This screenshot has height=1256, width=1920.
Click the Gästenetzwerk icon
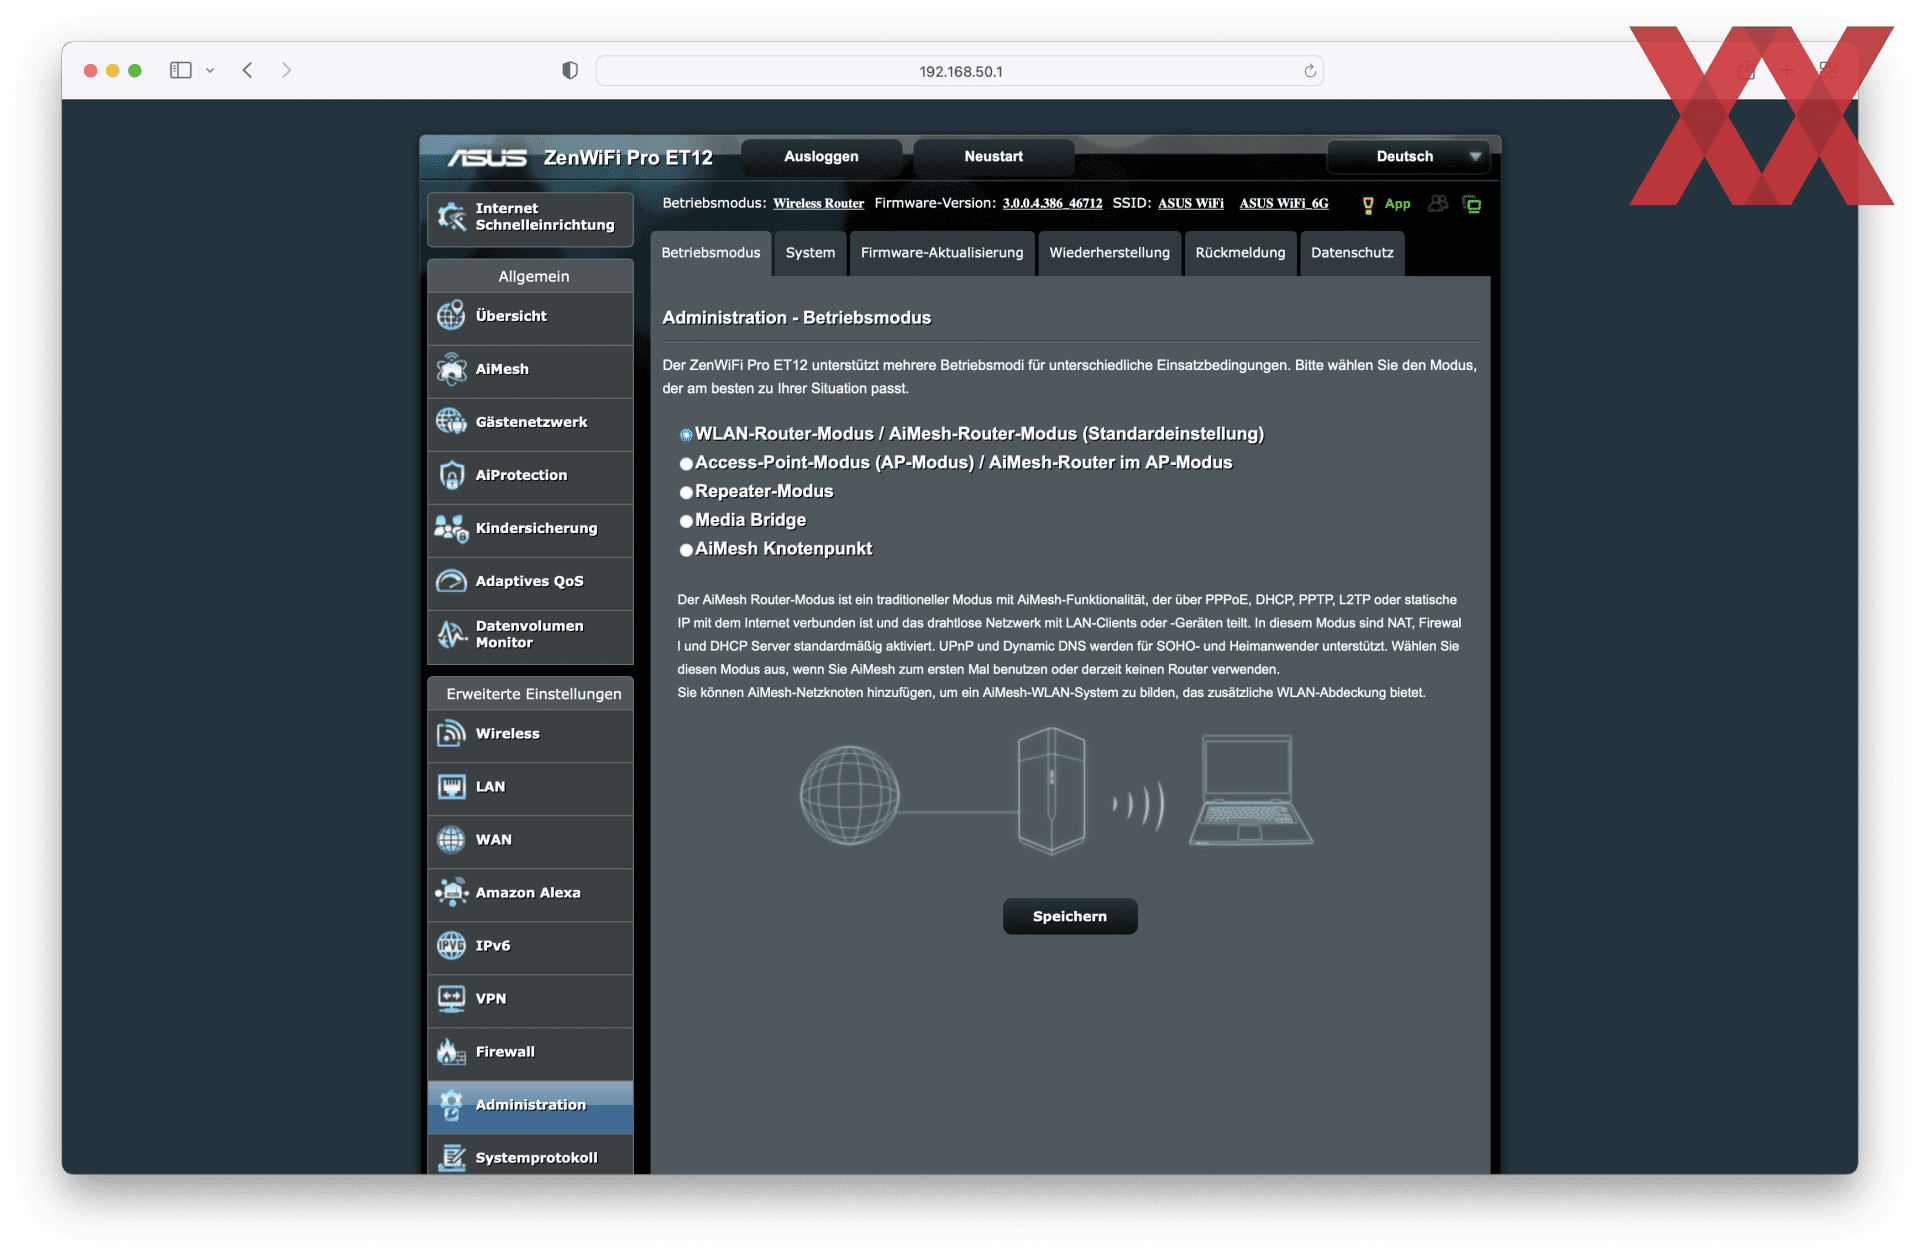[x=452, y=422]
